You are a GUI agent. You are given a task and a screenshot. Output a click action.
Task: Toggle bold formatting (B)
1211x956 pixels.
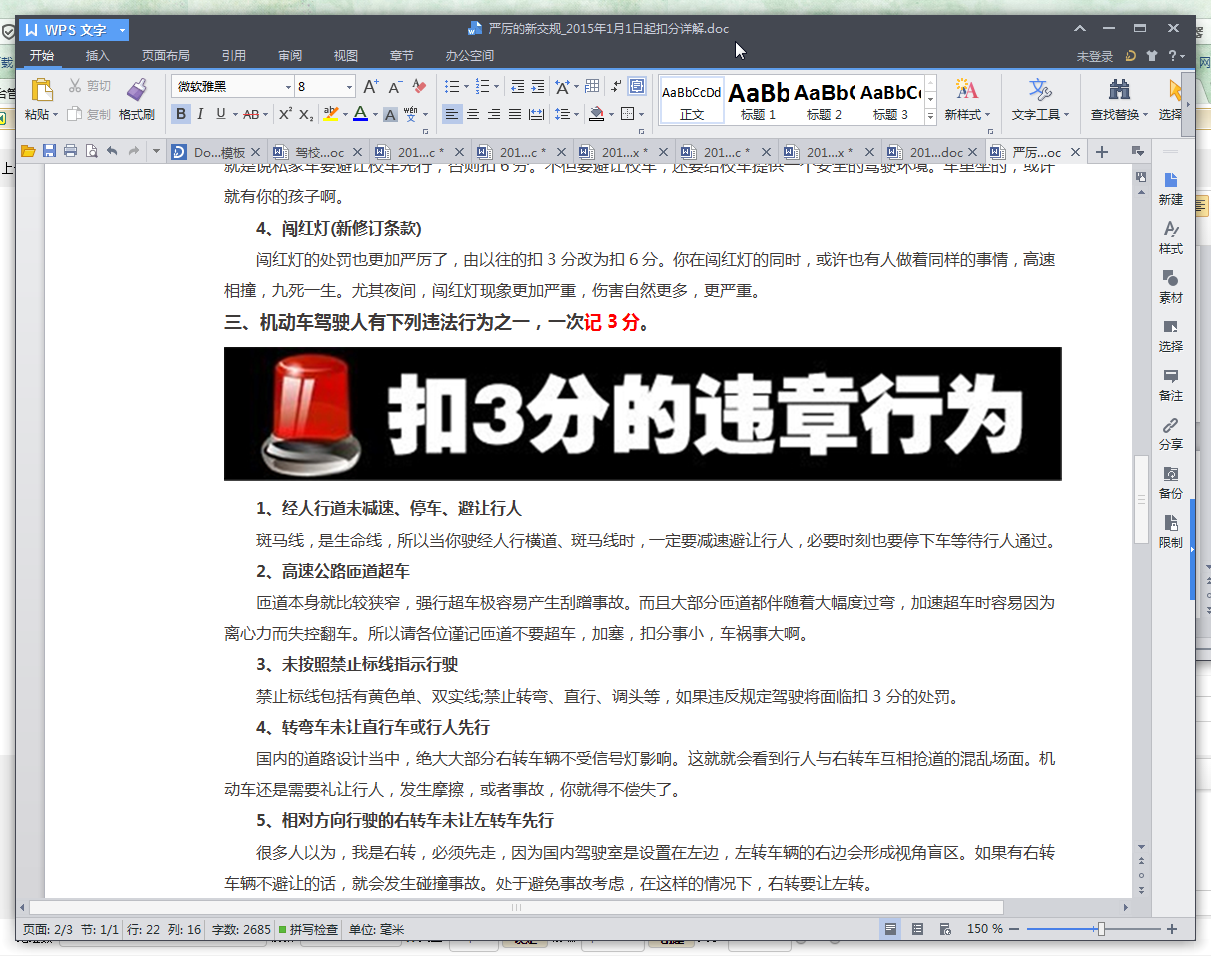click(181, 114)
